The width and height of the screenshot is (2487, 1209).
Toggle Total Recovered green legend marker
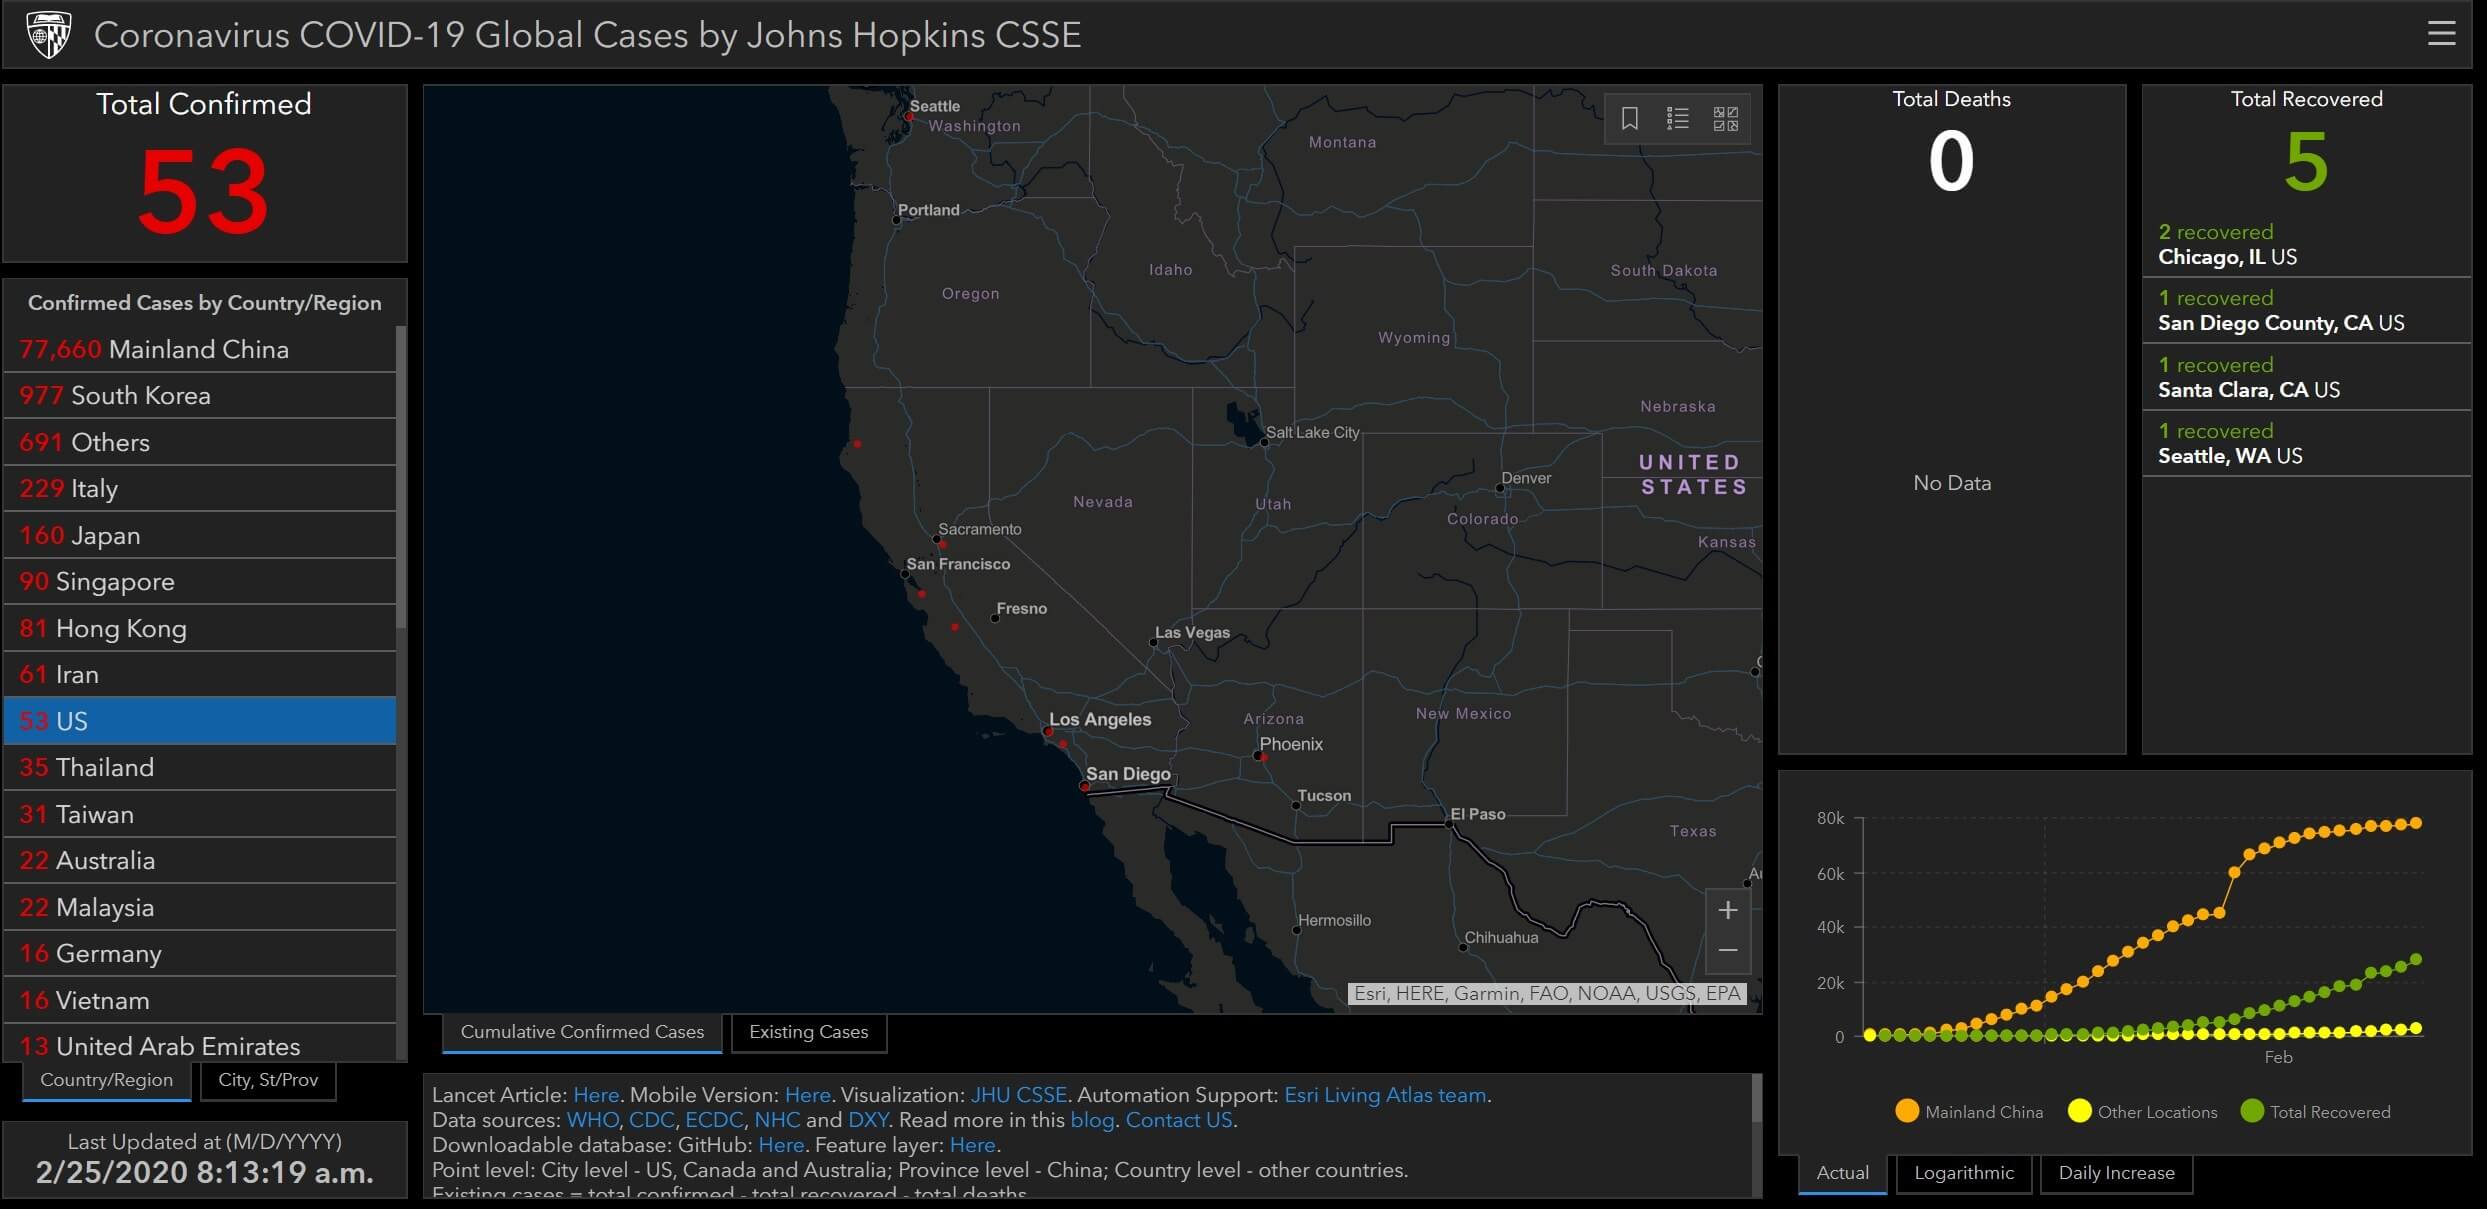(x=2252, y=1111)
